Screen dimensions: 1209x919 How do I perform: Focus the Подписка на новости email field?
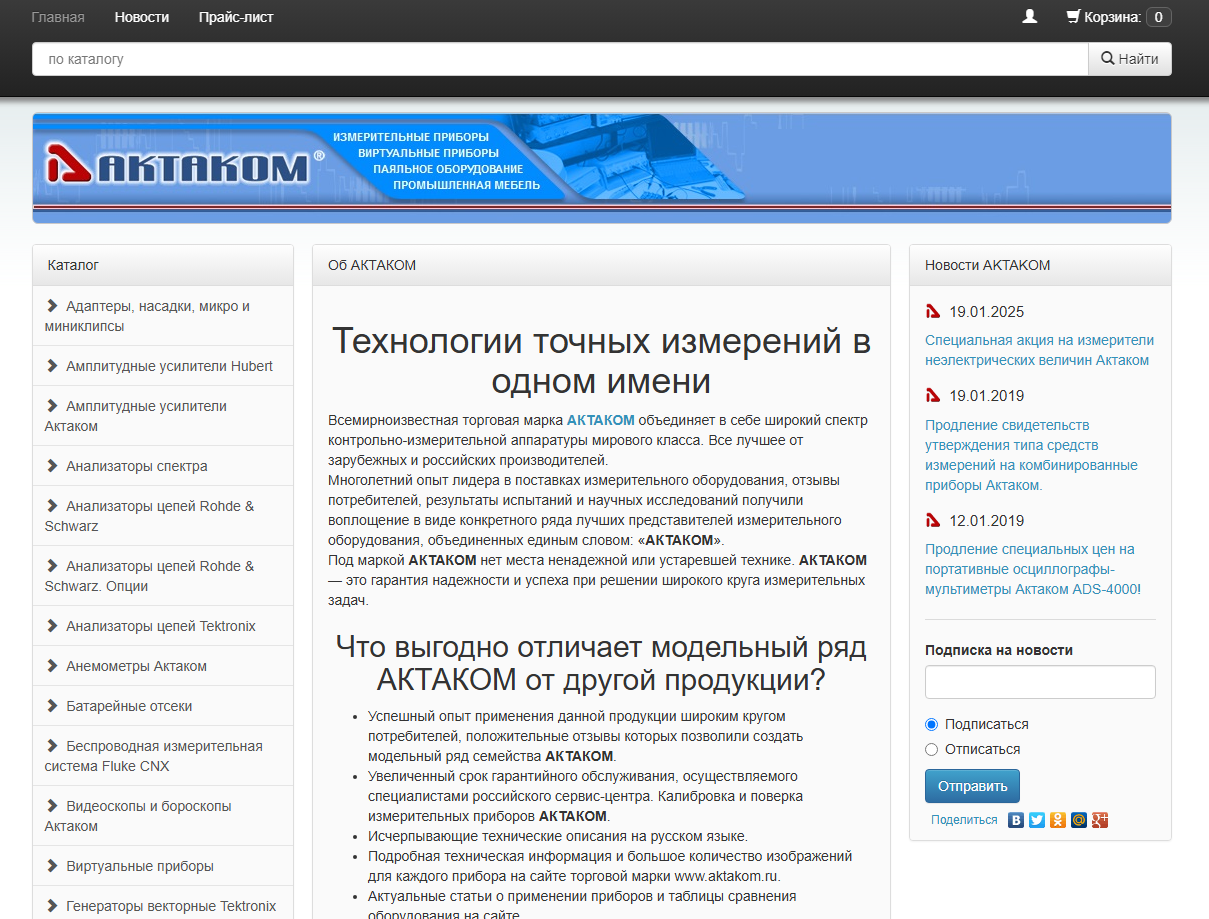(1040, 682)
